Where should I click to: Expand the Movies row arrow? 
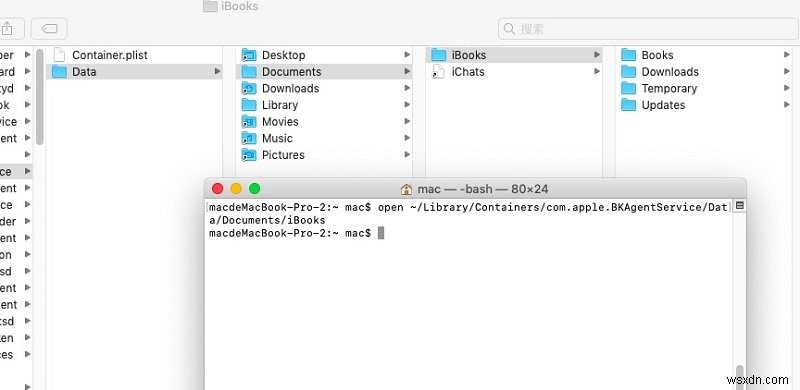[407, 121]
